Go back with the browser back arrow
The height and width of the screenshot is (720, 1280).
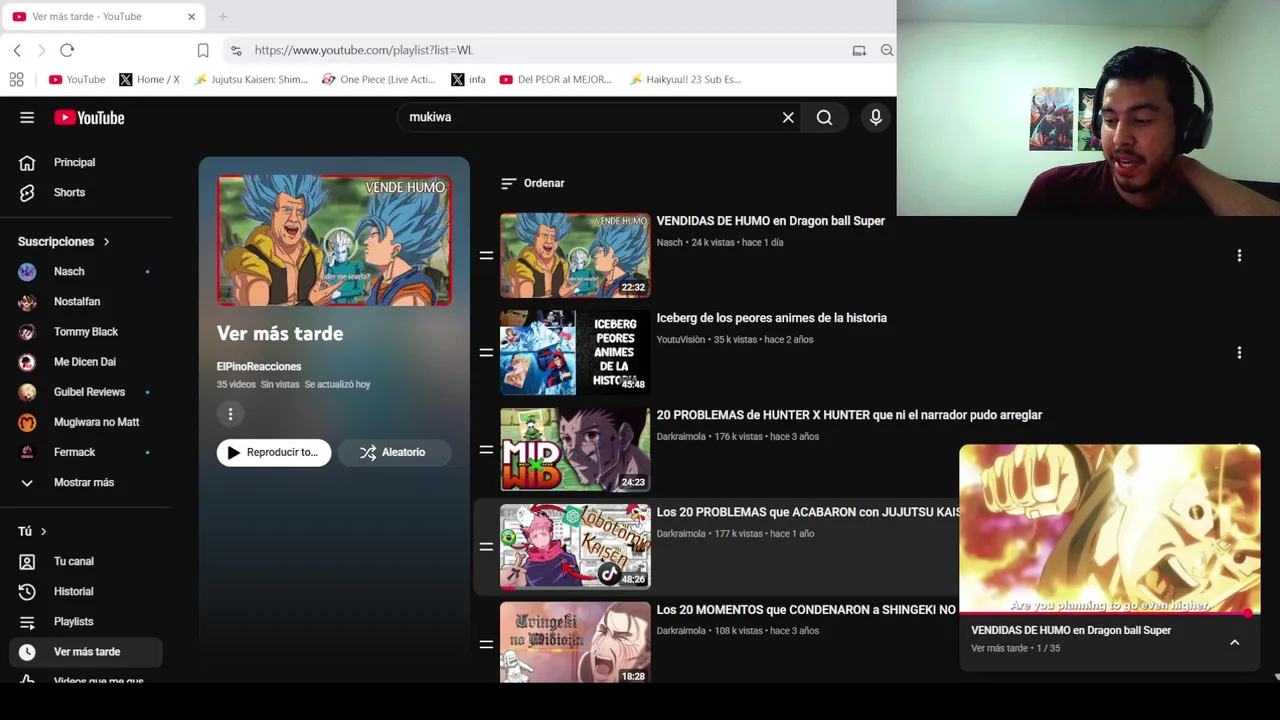17,50
